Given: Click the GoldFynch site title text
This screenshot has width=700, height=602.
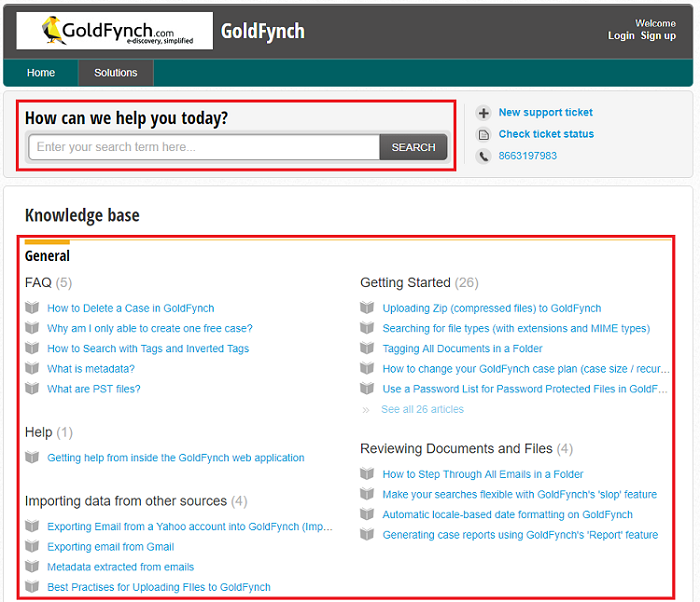Looking at the screenshot, I should (x=262, y=31).
